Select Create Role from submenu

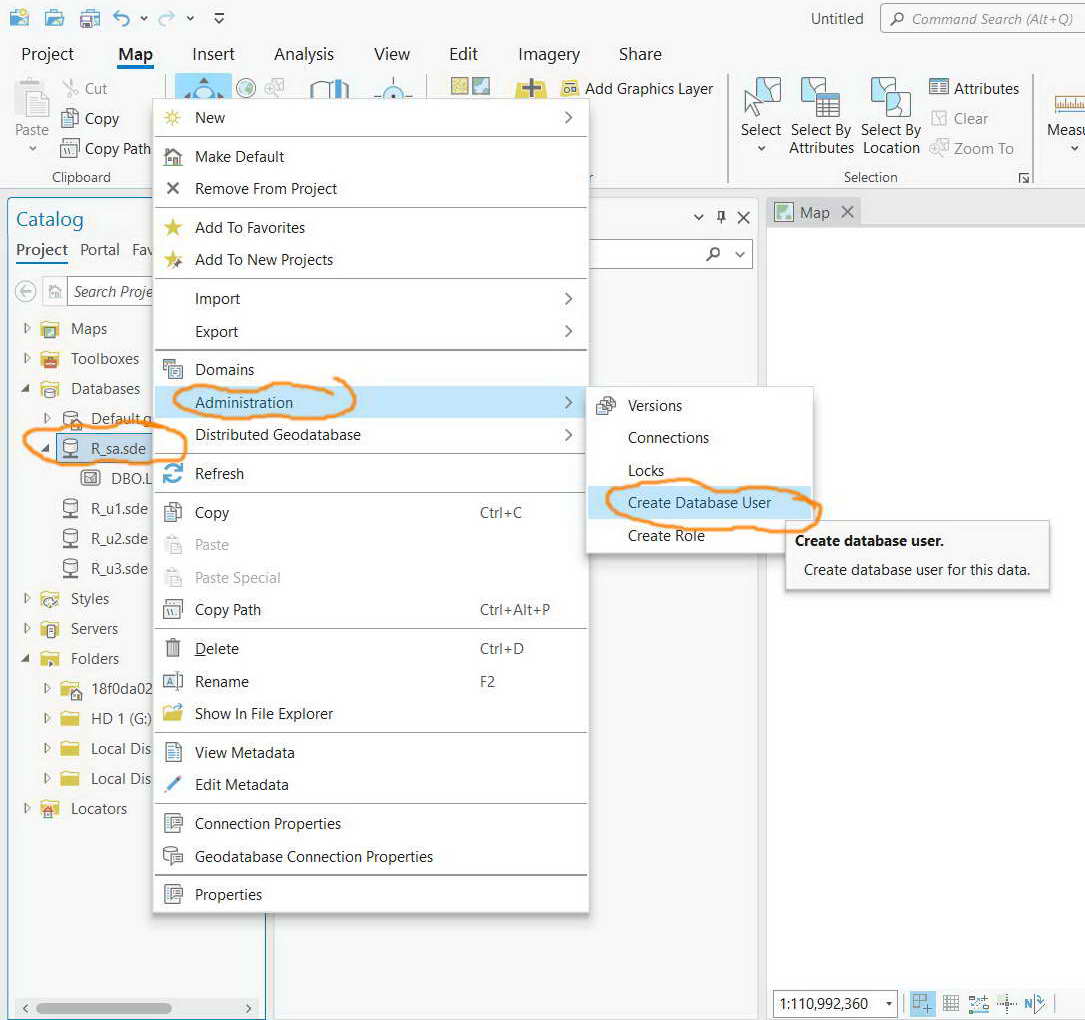666,536
